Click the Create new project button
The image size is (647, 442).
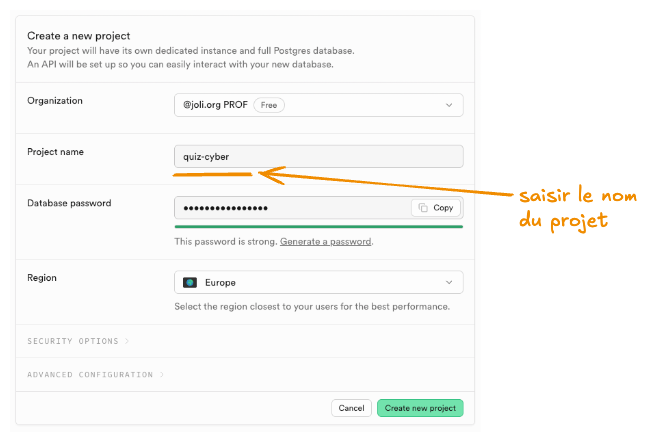420,408
